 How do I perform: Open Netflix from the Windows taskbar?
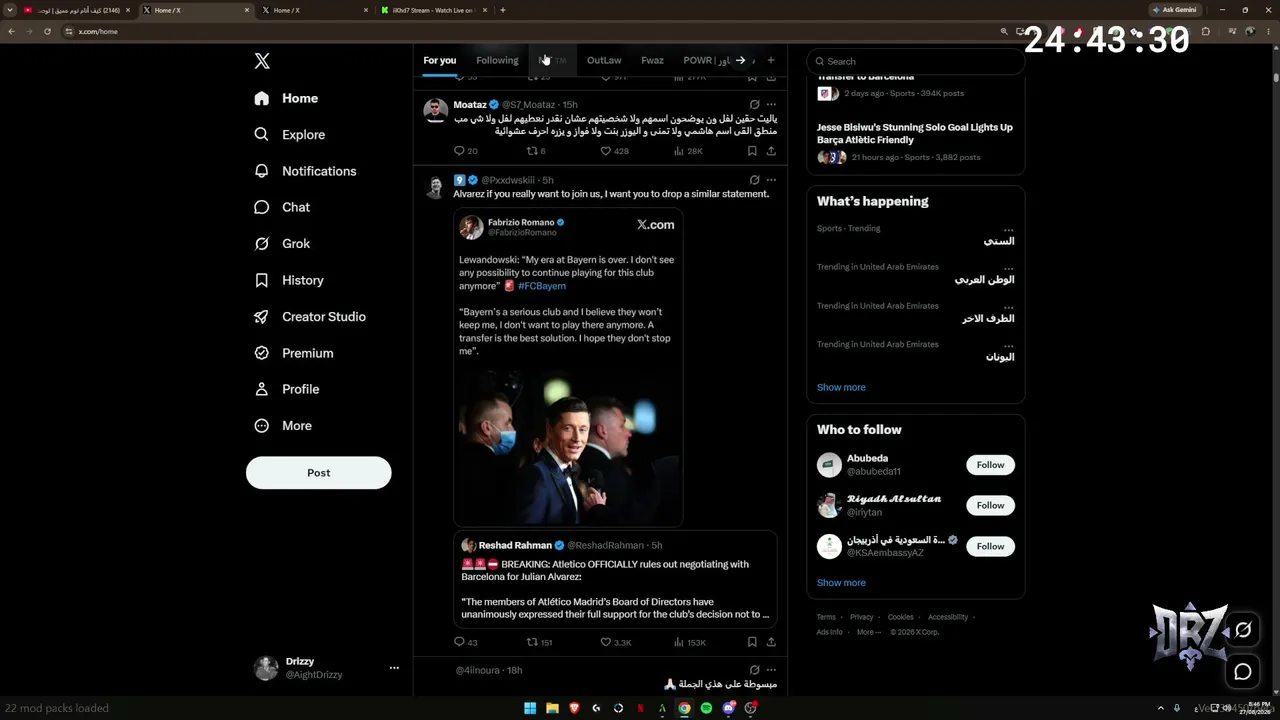coord(640,708)
